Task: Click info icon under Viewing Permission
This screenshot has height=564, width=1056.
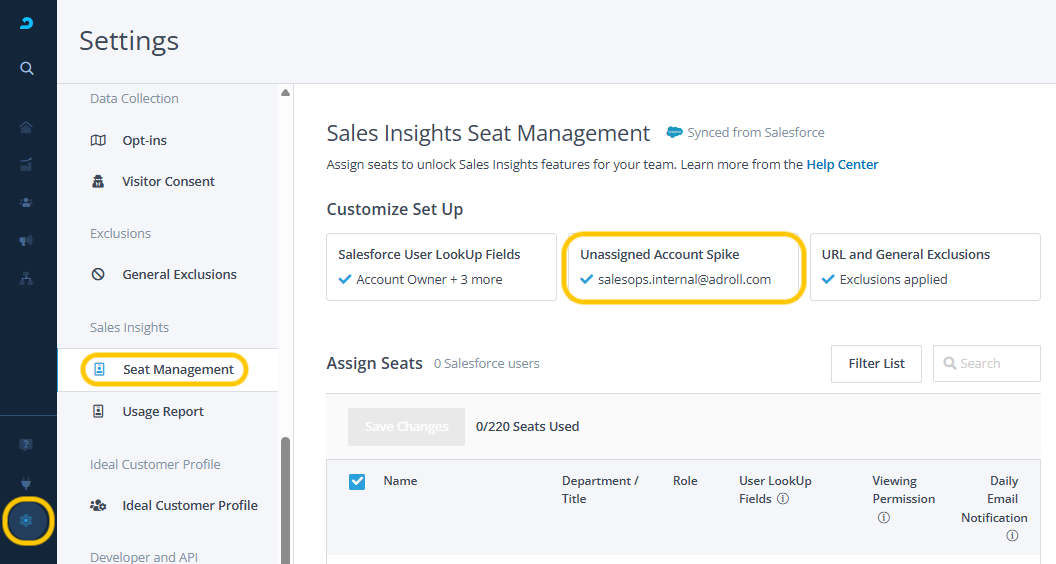Action: click(x=884, y=518)
